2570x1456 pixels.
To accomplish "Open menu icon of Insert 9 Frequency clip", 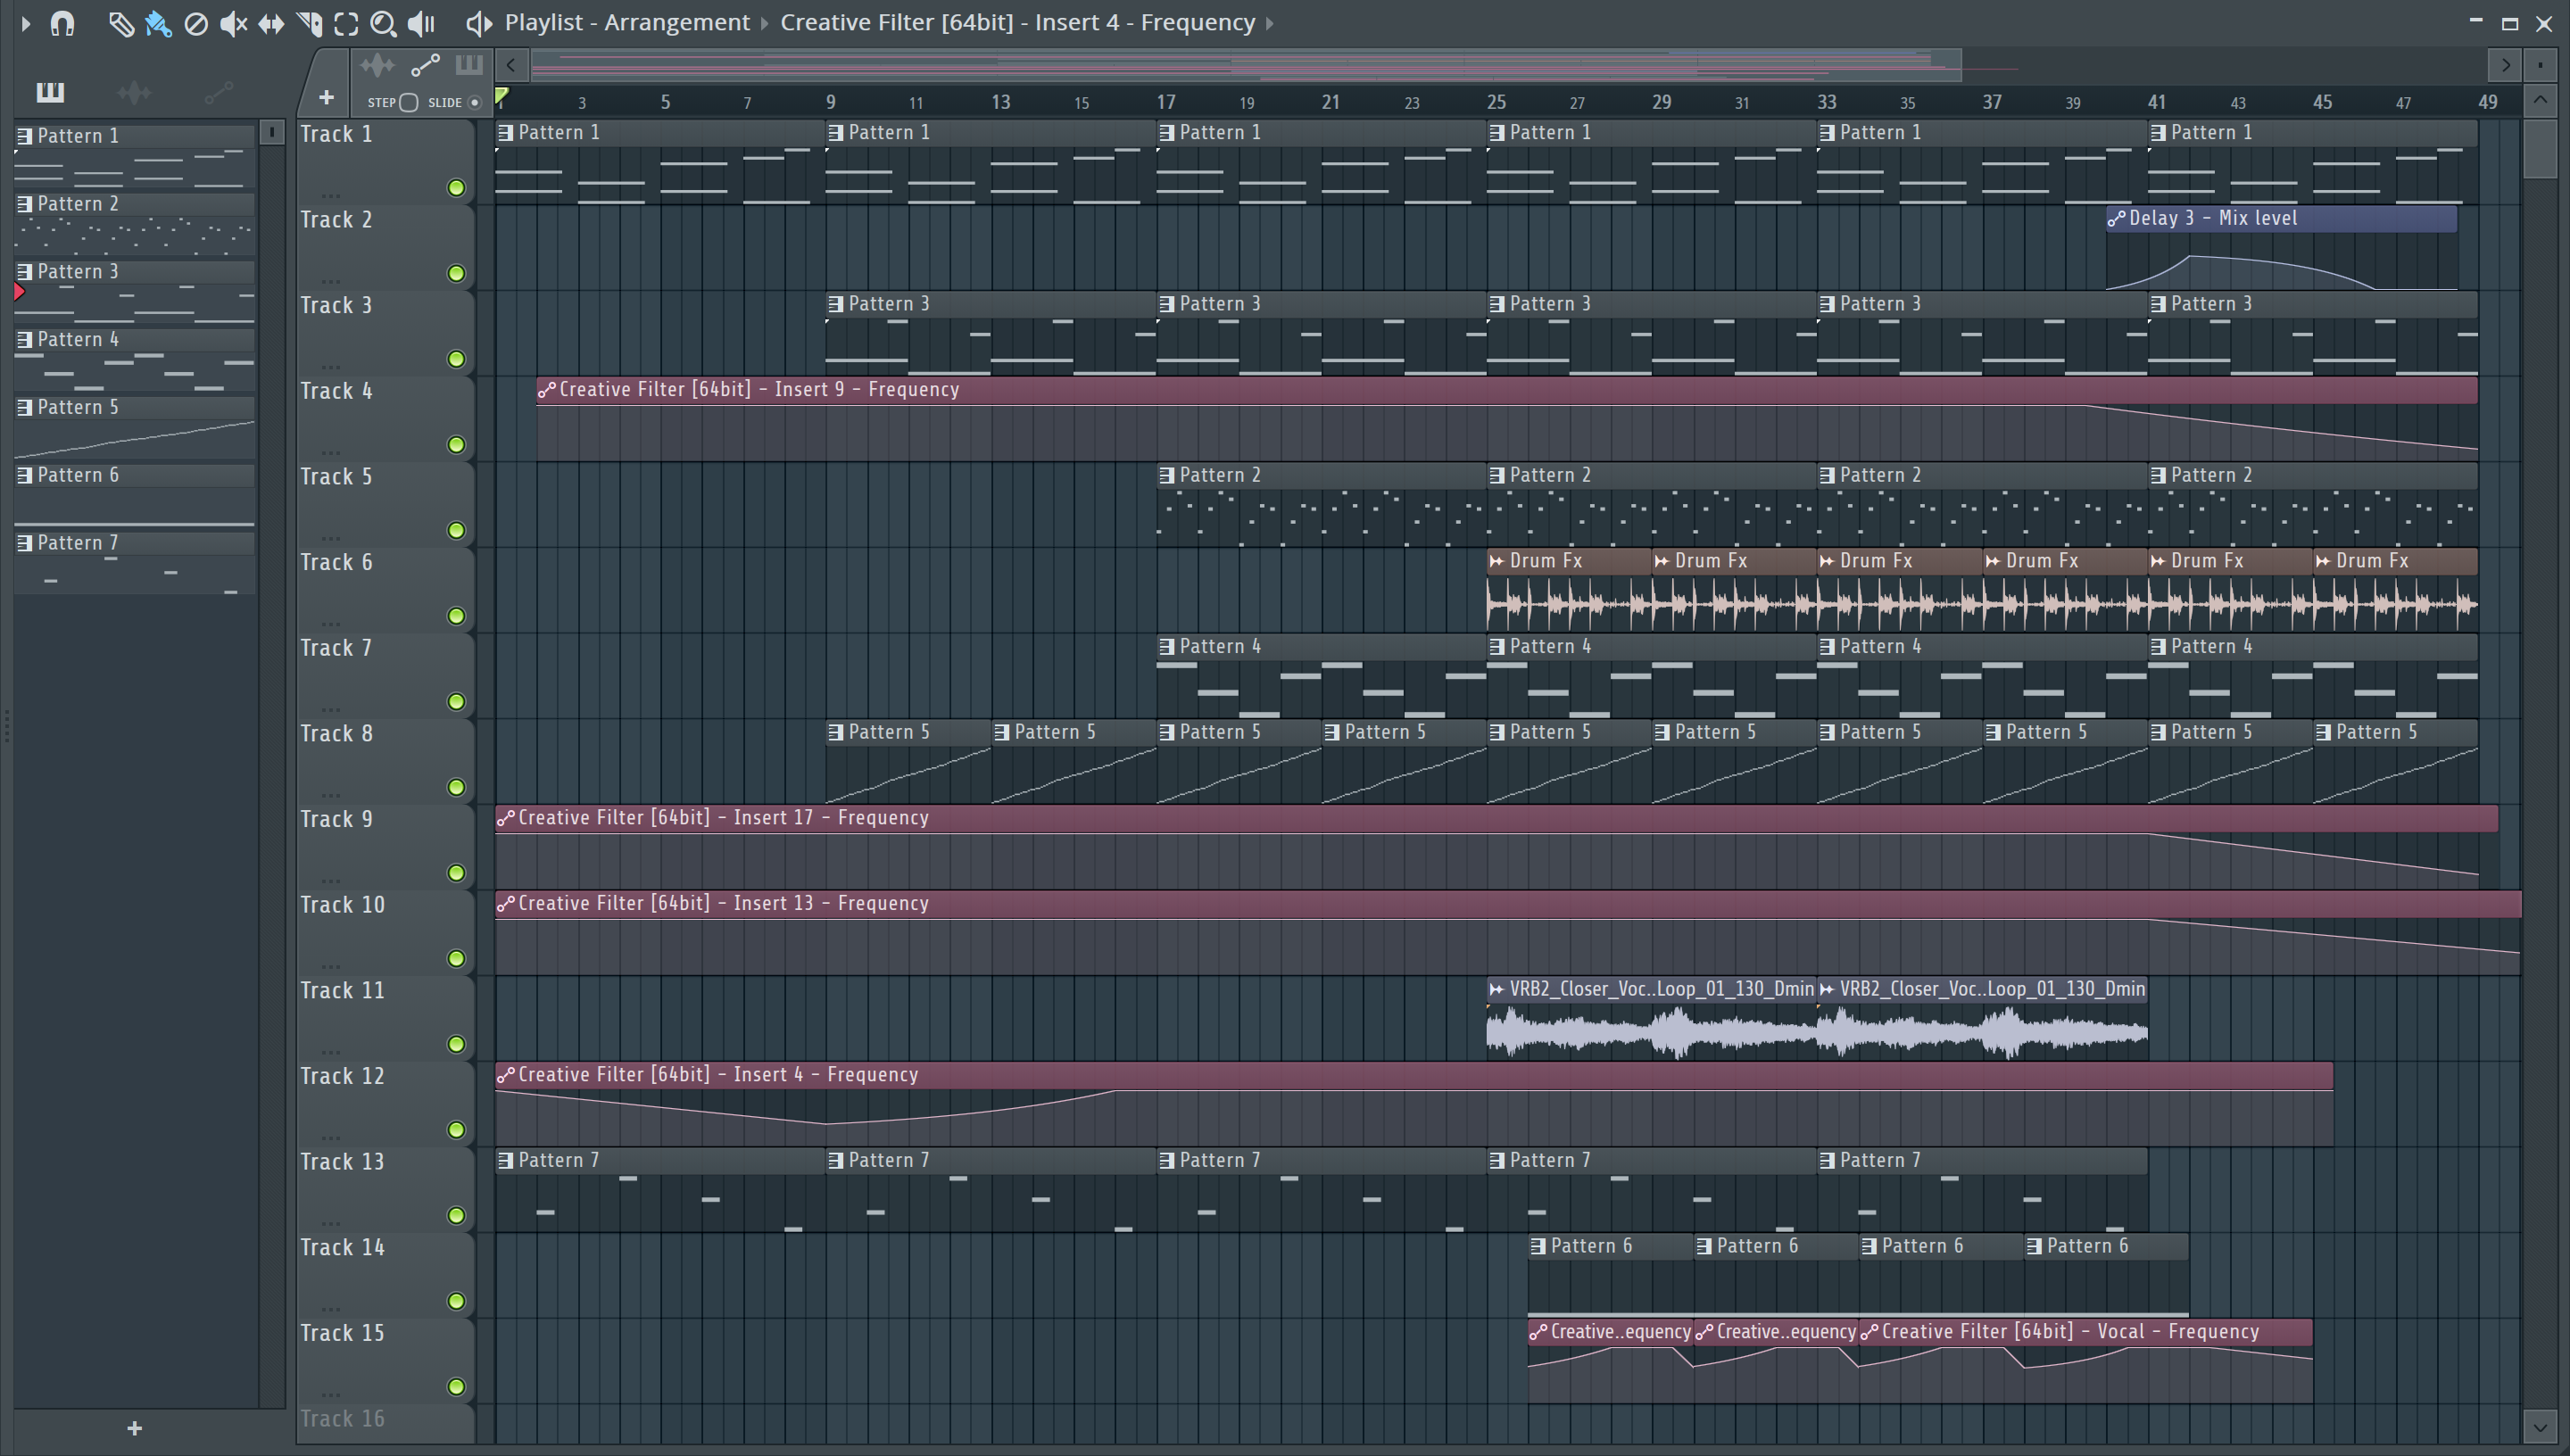I will click(x=546, y=390).
